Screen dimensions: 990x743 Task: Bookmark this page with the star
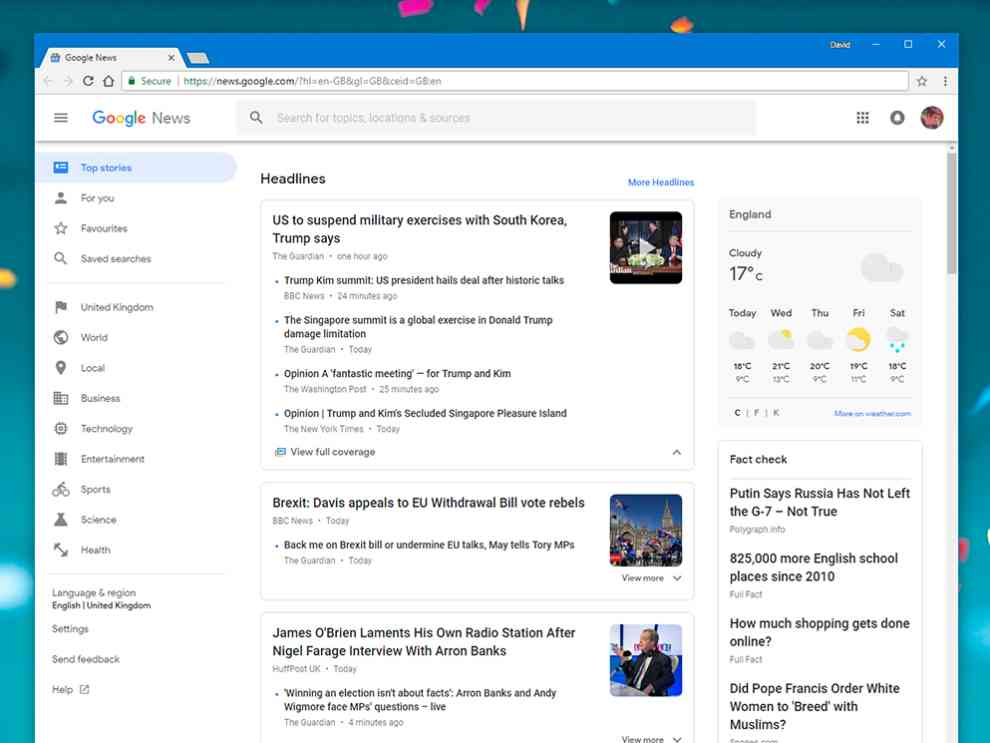point(922,81)
